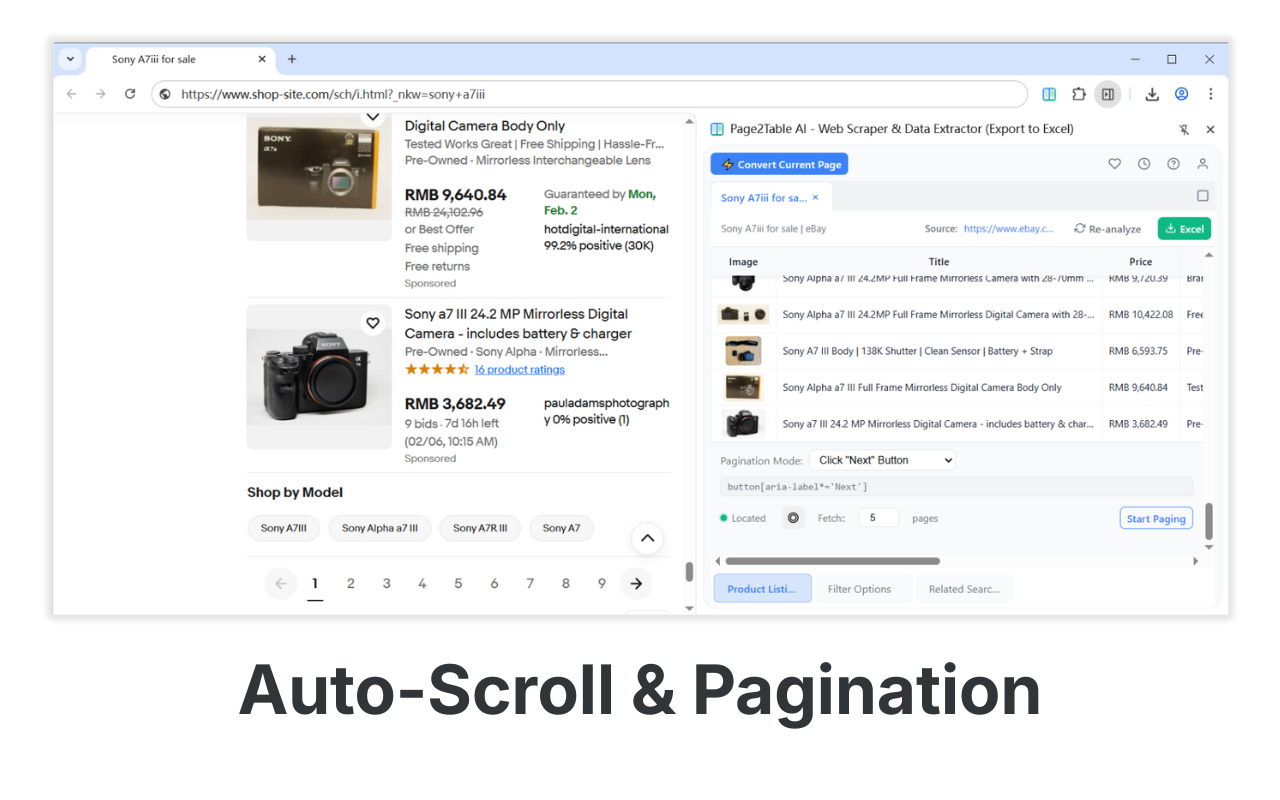Open the browser three-dot menu
This screenshot has height=800, width=1280.
click(x=1210, y=94)
